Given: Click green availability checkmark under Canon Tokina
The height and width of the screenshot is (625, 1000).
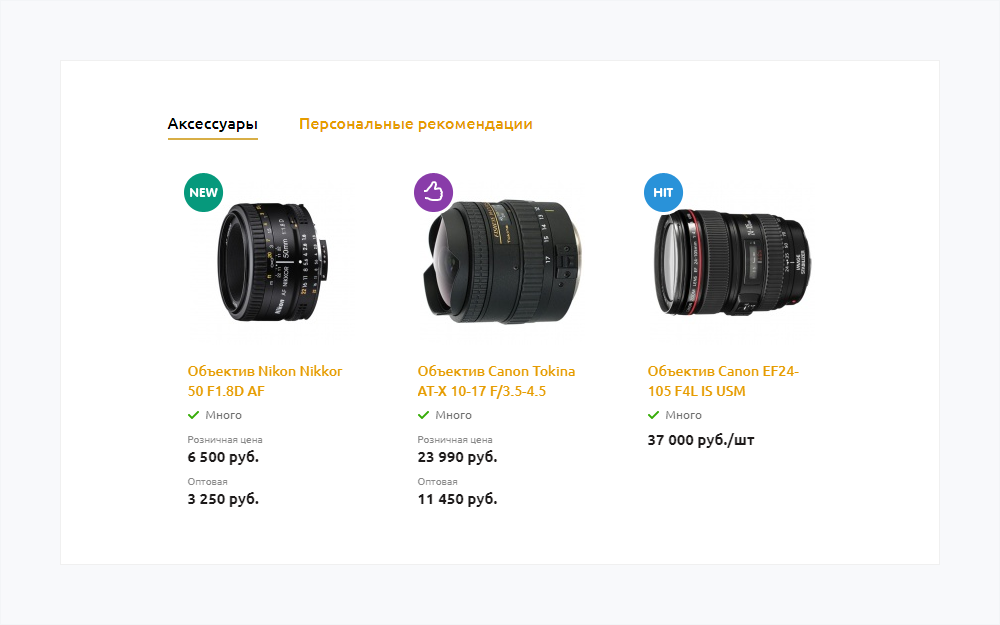Looking at the screenshot, I should 423,415.
